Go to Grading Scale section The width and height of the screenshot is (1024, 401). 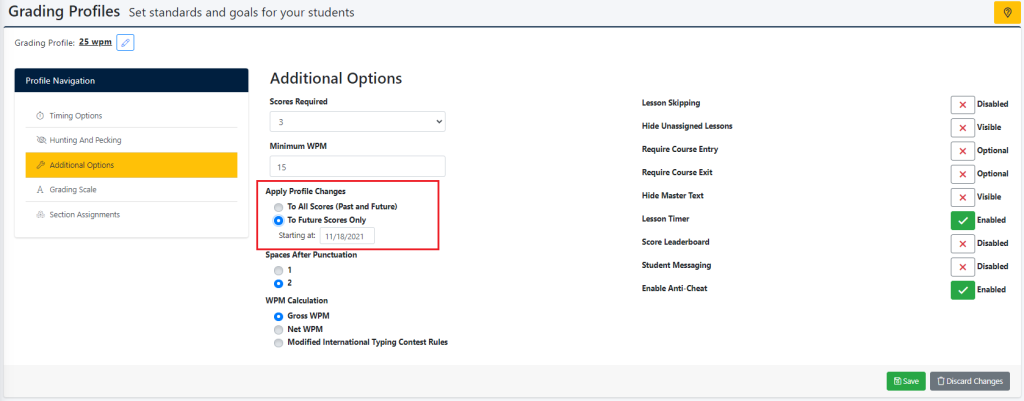[x=73, y=189]
